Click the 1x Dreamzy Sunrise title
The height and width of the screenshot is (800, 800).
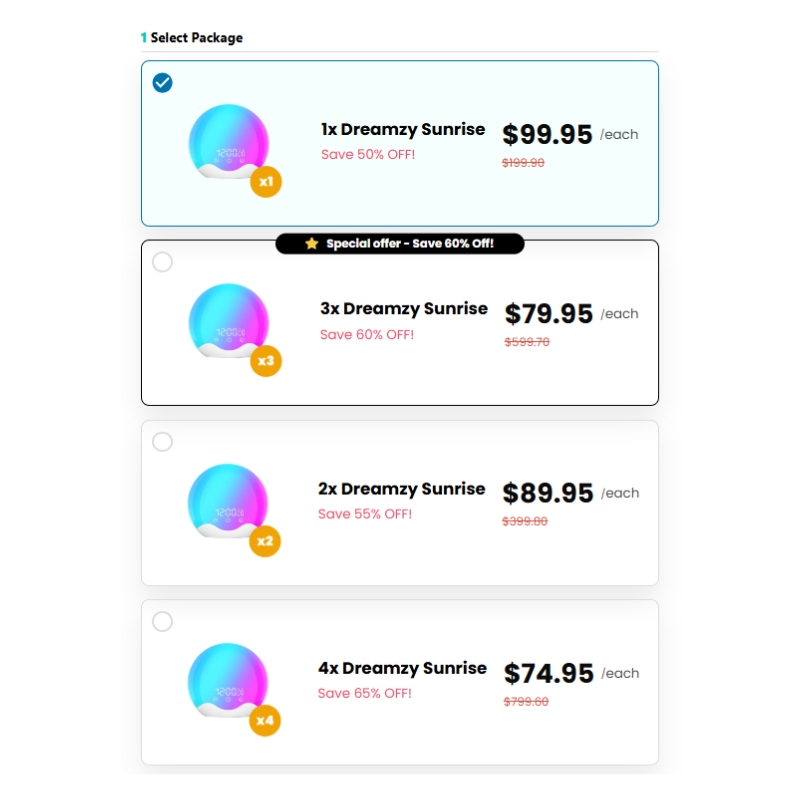(403, 130)
